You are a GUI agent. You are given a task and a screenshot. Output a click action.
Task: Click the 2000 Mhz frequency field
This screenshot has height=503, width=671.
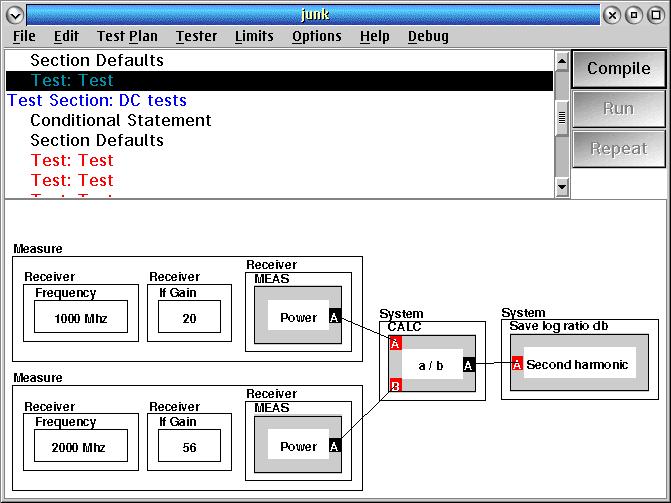point(81,446)
